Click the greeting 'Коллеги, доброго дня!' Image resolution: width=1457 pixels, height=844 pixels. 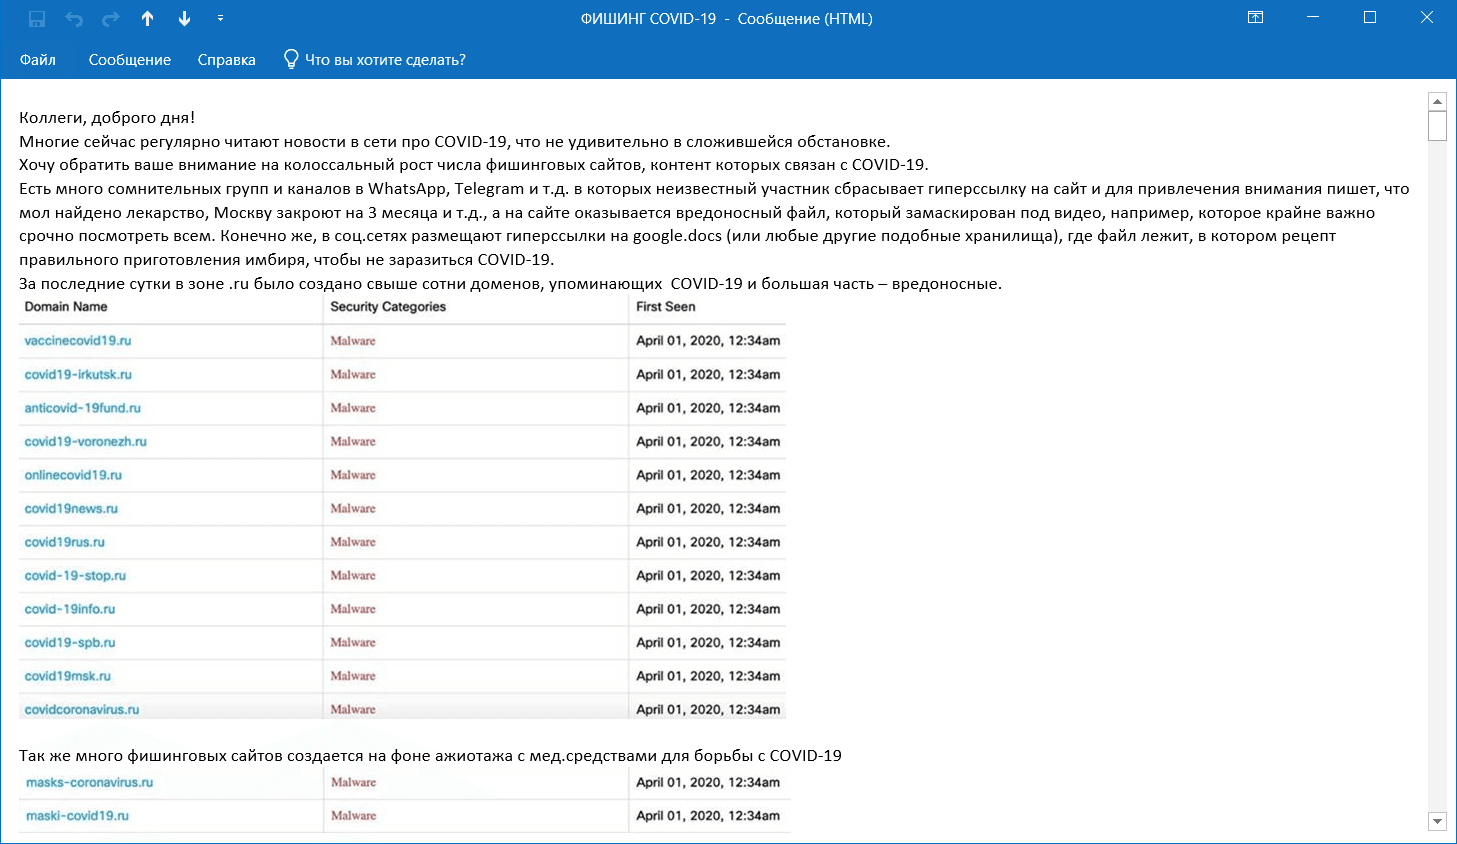107,118
